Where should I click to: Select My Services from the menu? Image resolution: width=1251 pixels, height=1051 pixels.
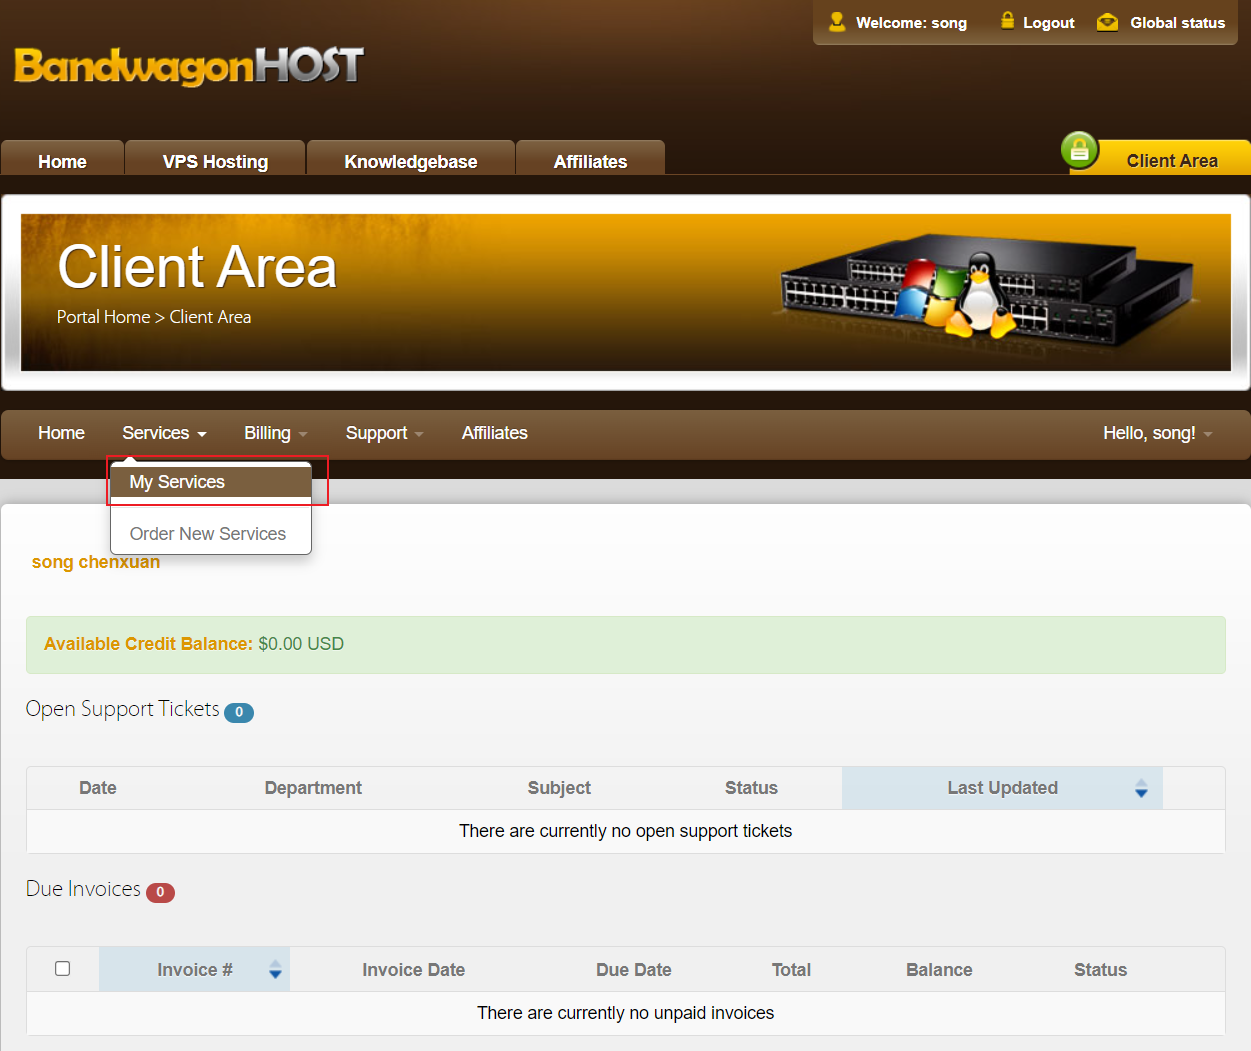[x=178, y=482]
